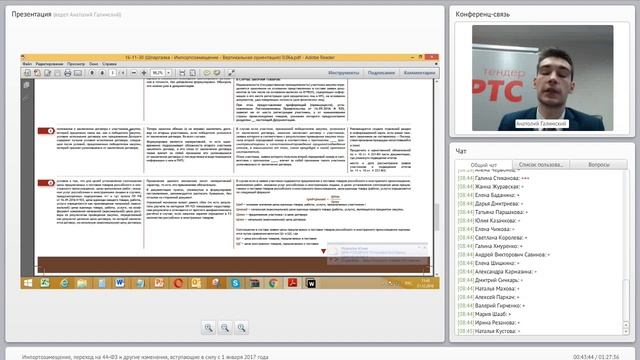
Task: Click the middle magnifier button under presentation
Action: tap(225, 328)
